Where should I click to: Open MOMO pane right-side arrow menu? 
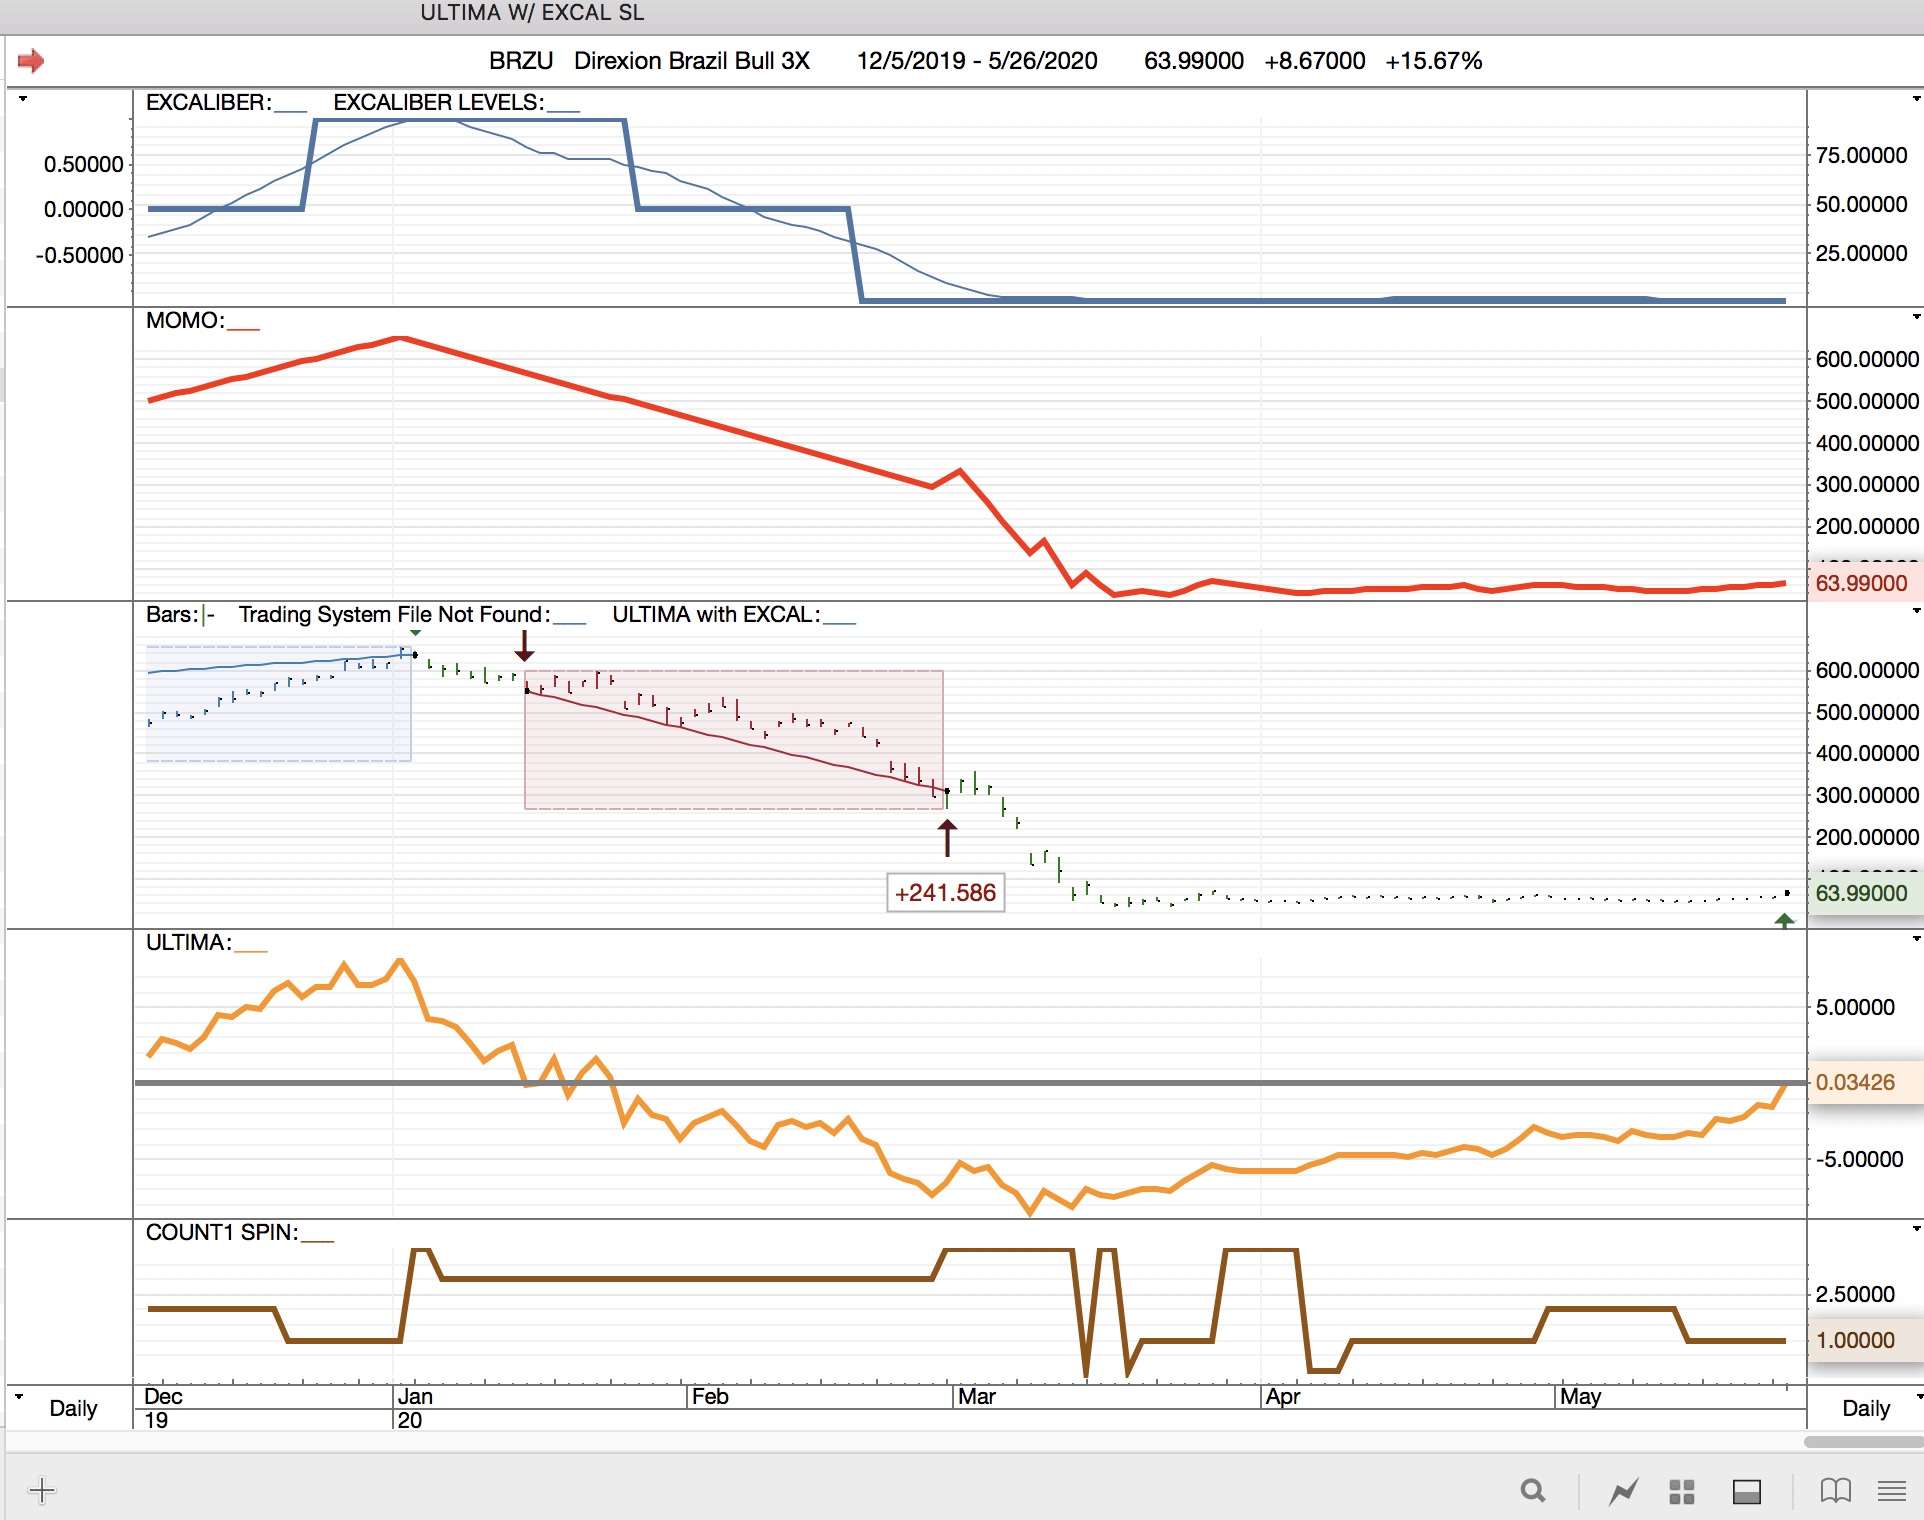point(1916,317)
